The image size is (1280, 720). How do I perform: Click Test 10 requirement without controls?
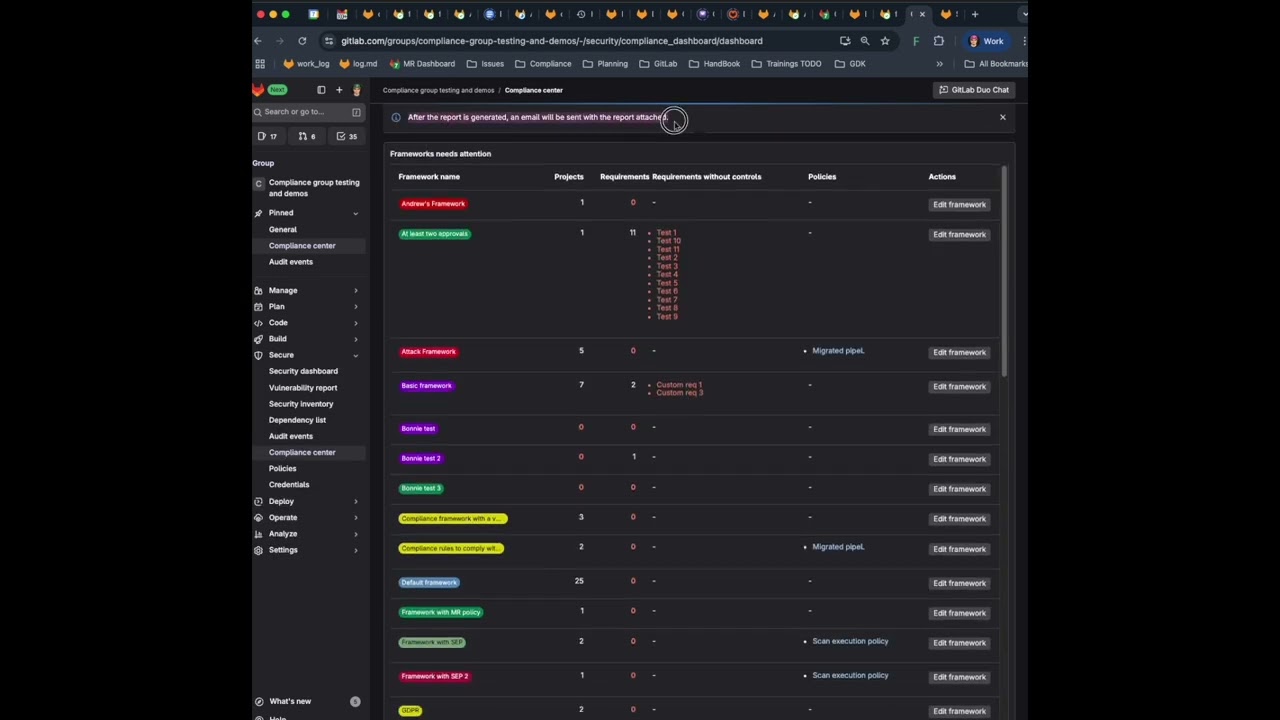[668, 241]
